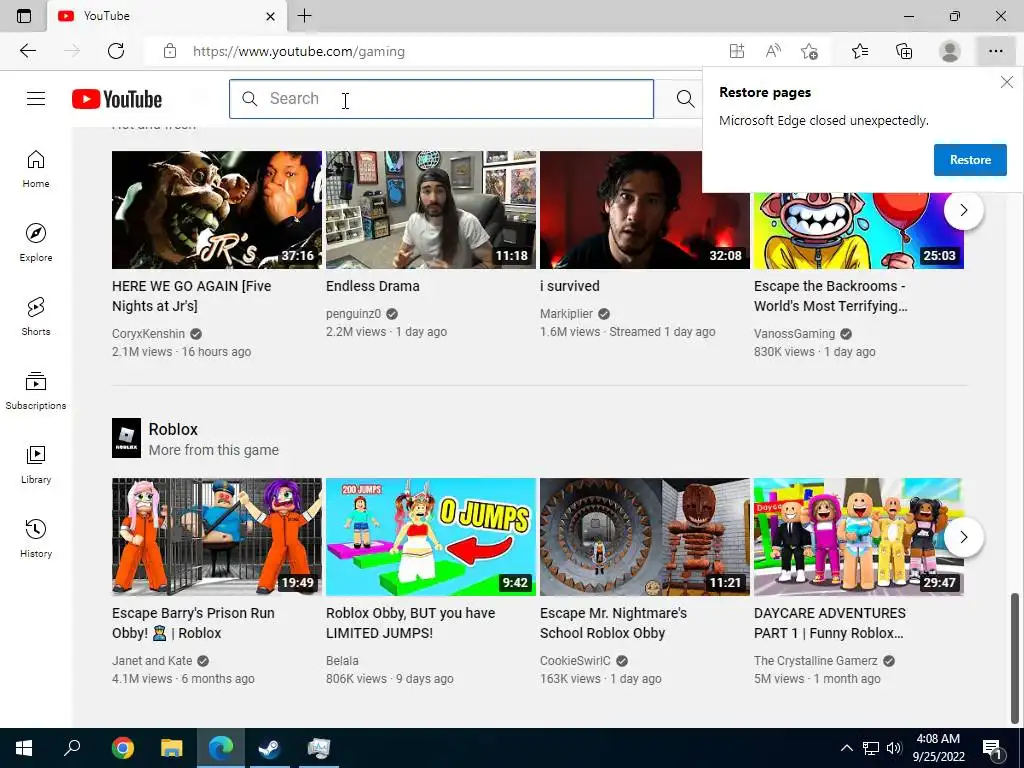The image size is (1024, 768).
Task: Show next videos in top row
Action: [x=963, y=210]
